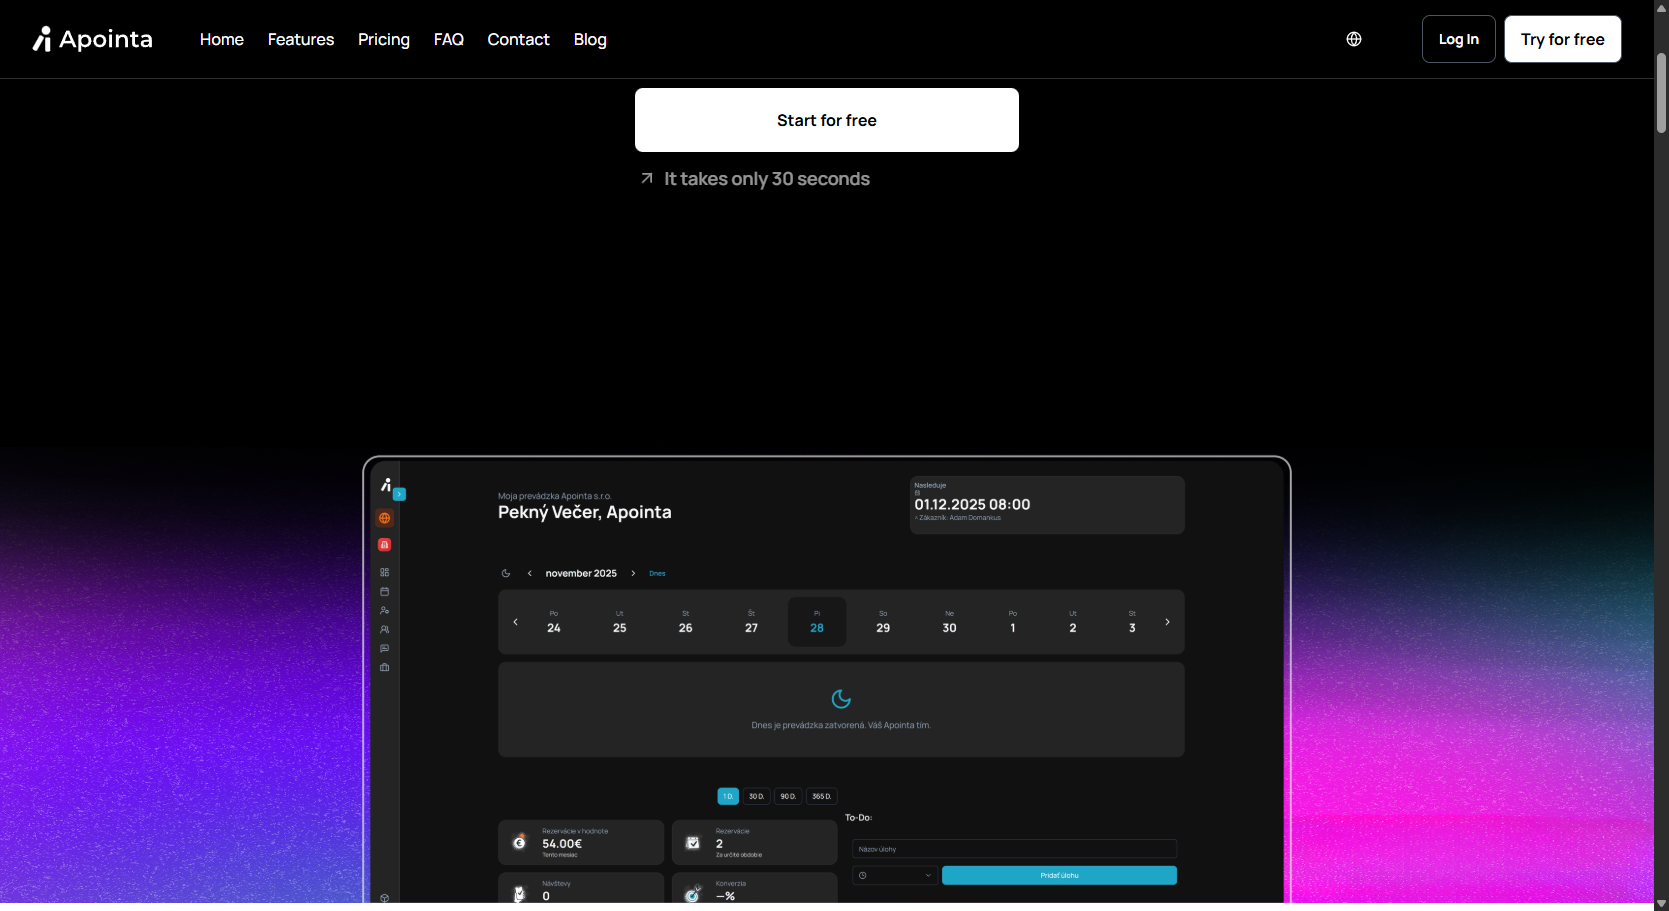Select the red icon in dashboard sidebar
The width and height of the screenshot is (1669, 911).
click(x=385, y=545)
